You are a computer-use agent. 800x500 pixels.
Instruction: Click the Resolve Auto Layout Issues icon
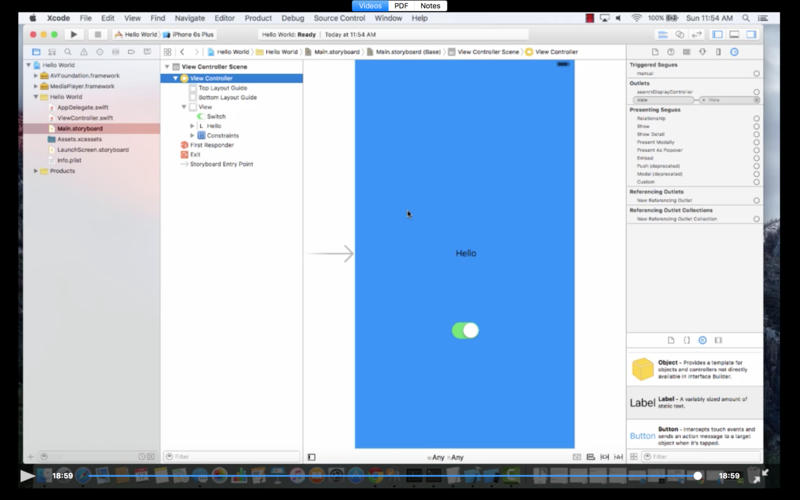618,457
